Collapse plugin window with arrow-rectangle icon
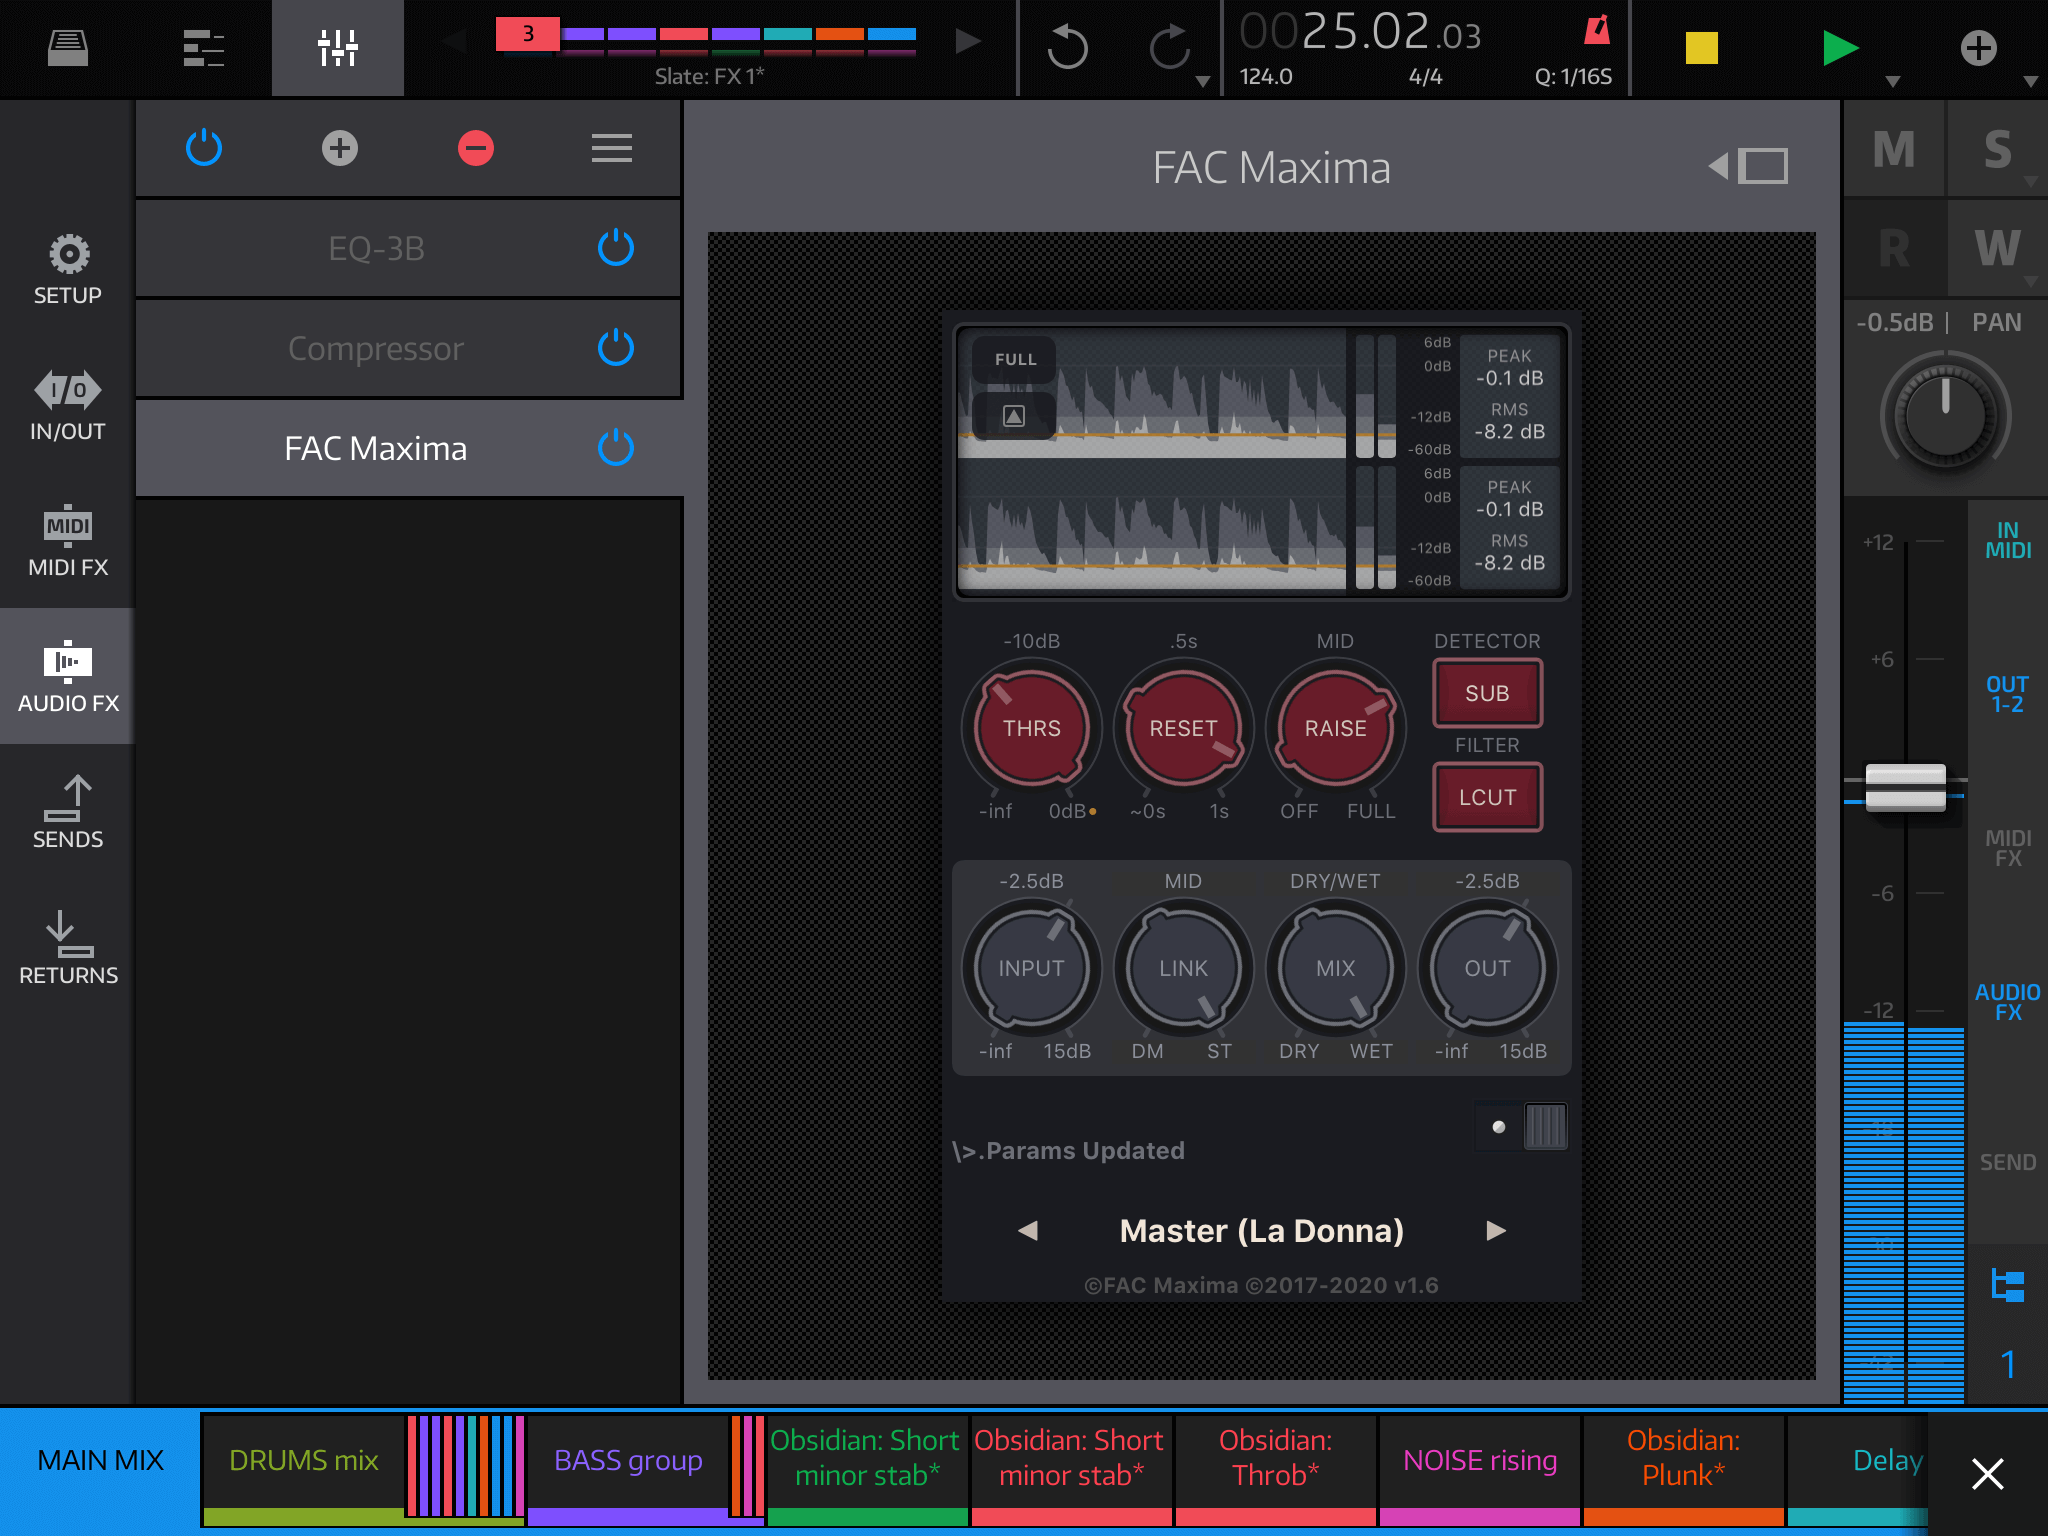The image size is (2048, 1536). [1748, 166]
